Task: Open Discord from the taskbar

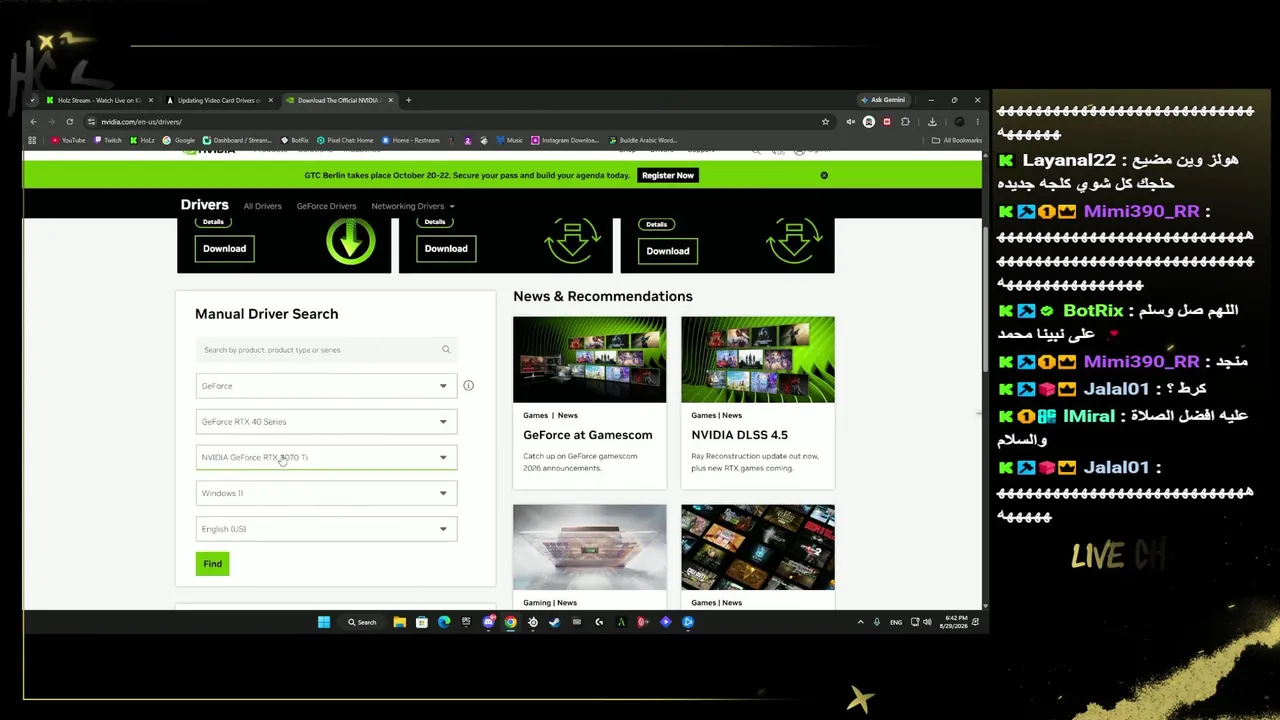Action: pos(488,622)
